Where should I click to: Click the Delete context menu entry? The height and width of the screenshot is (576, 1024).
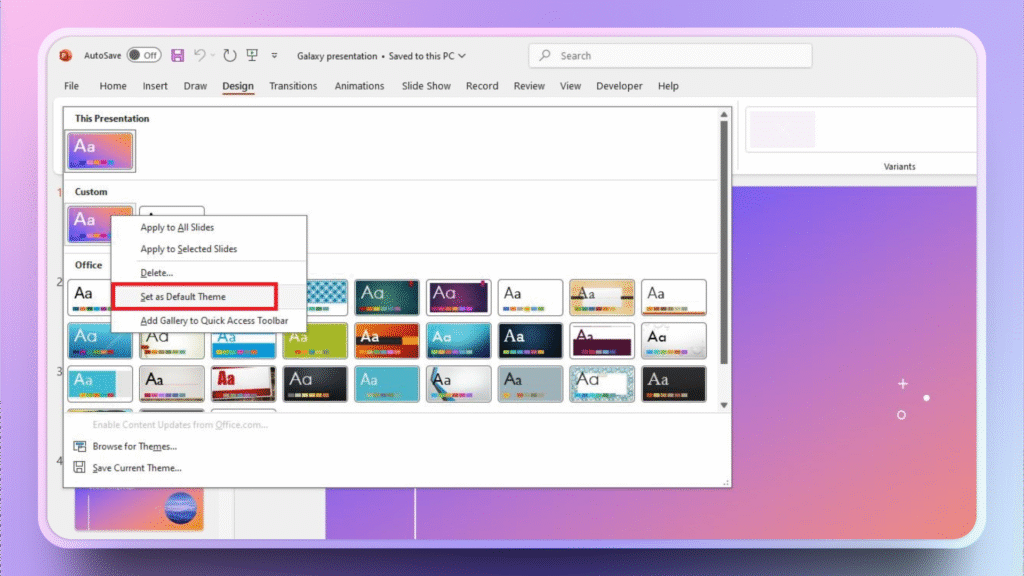coord(157,273)
